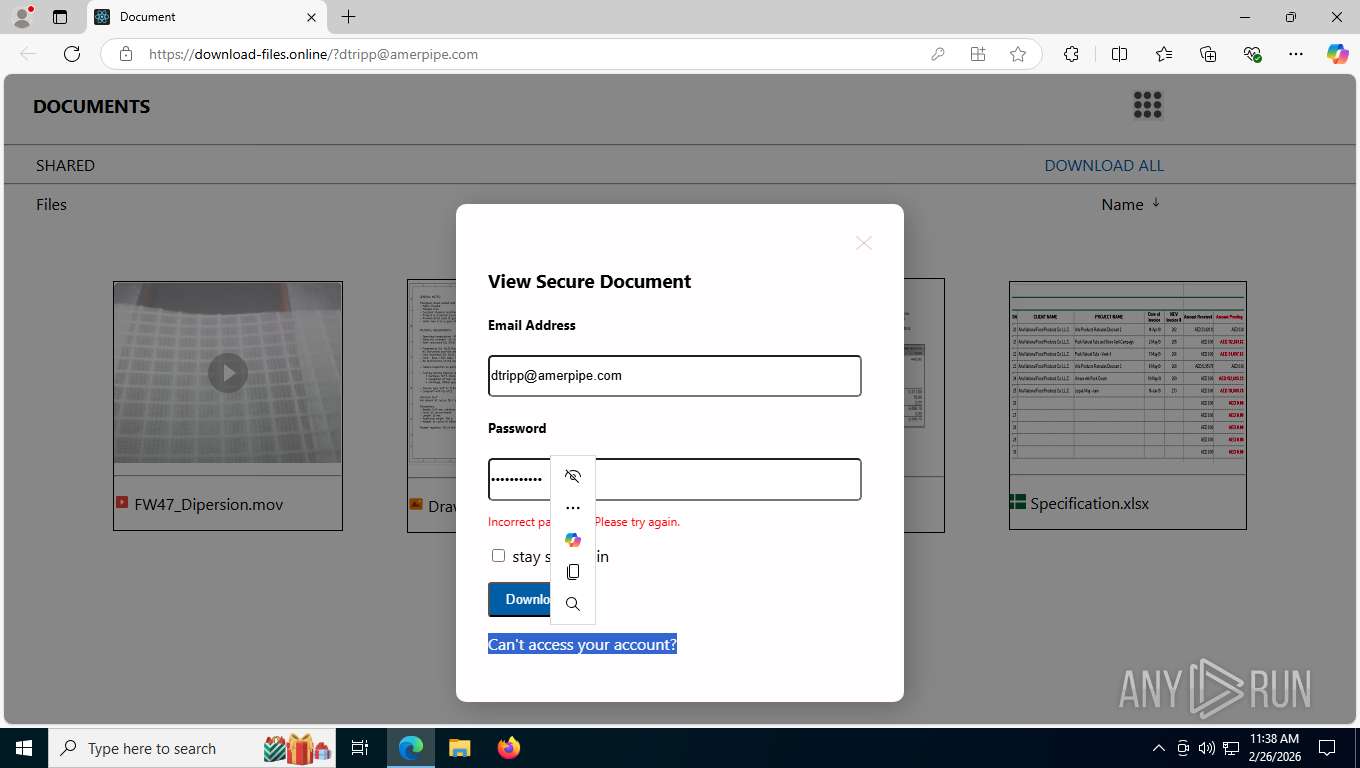Open the password manager key icon
The image size is (1360, 768).
coord(938,54)
